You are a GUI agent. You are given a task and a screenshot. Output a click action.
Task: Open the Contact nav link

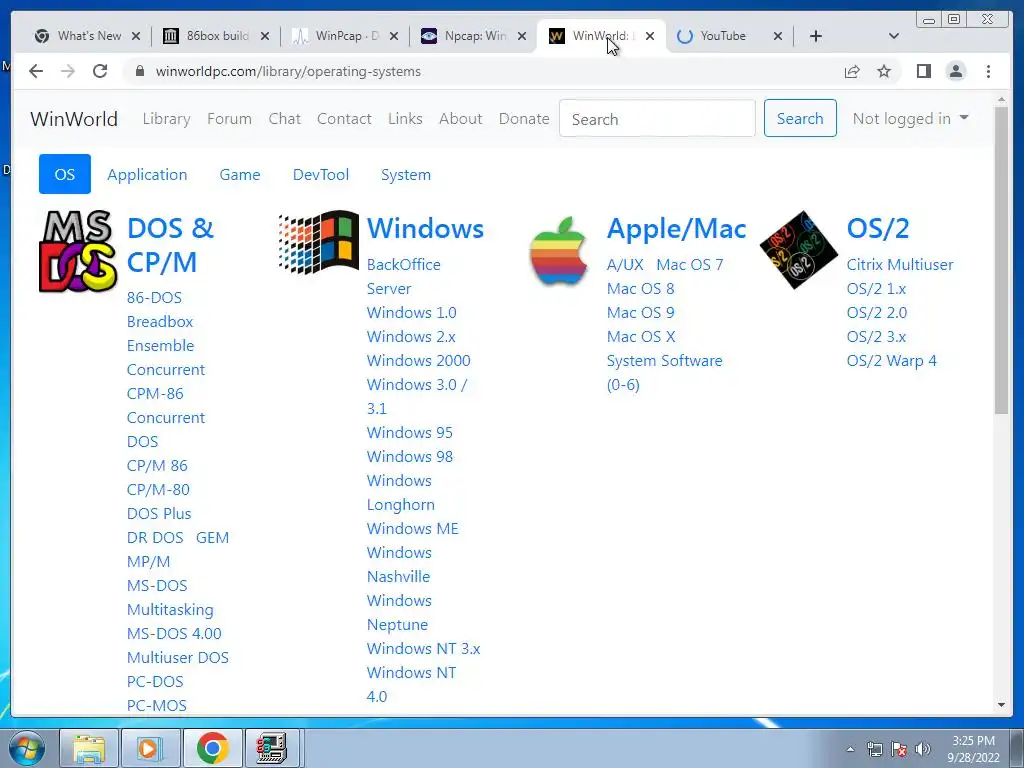(344, 118)
